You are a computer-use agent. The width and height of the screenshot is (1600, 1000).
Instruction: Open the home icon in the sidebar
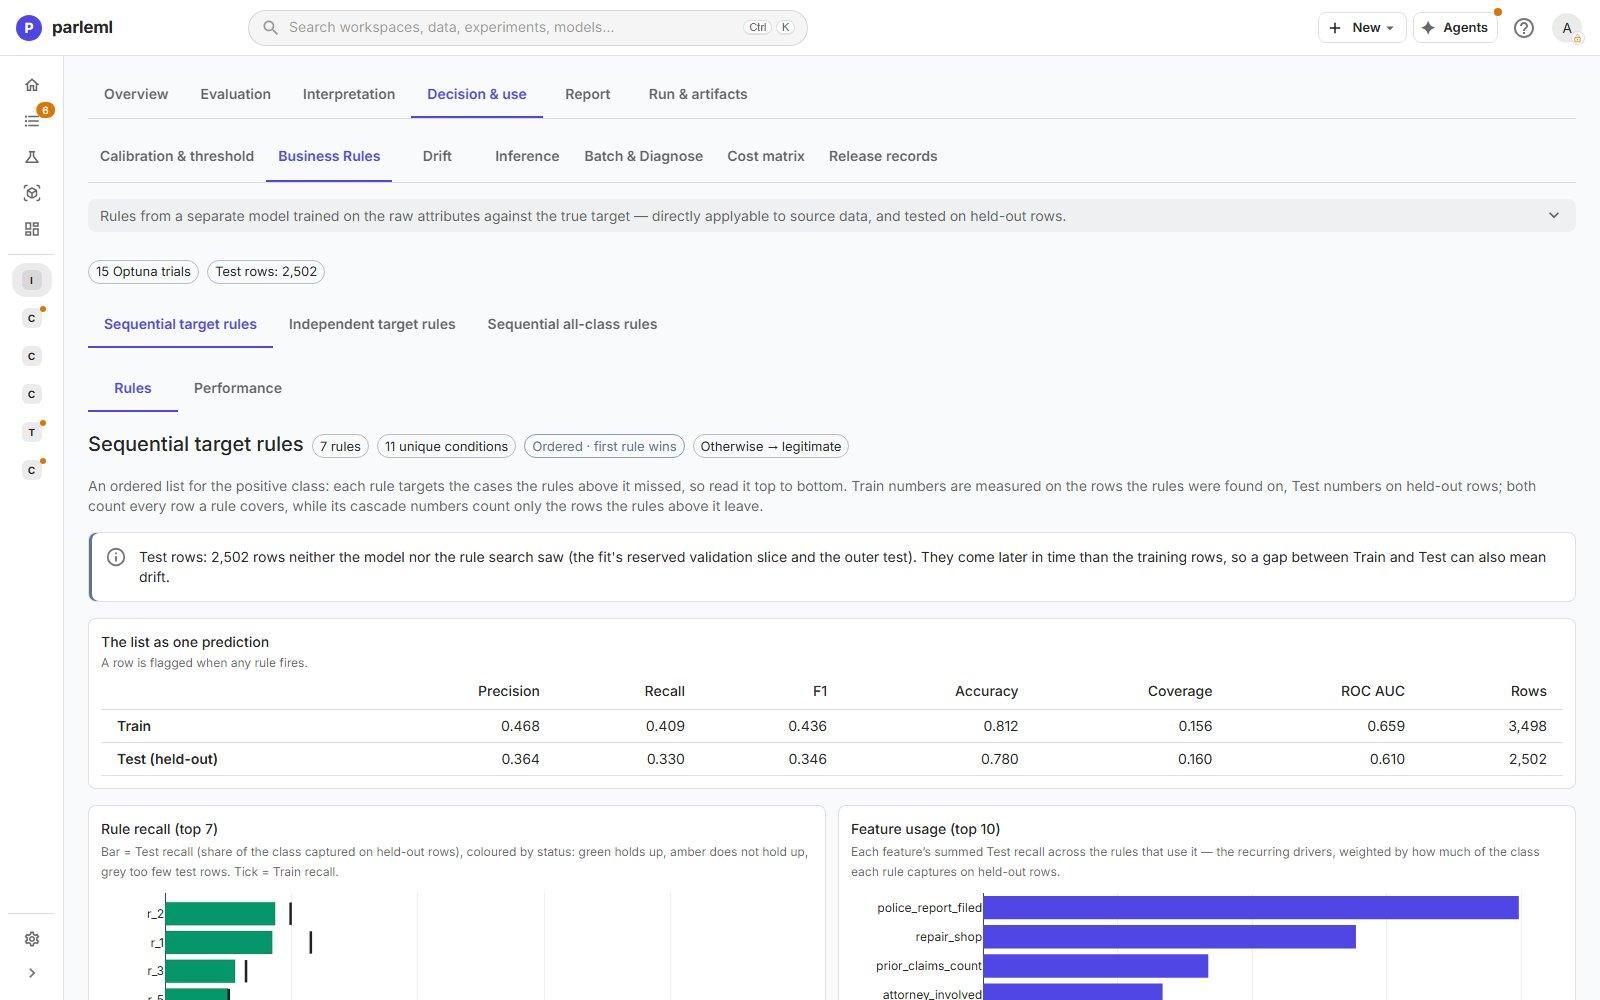pos(32,85)
